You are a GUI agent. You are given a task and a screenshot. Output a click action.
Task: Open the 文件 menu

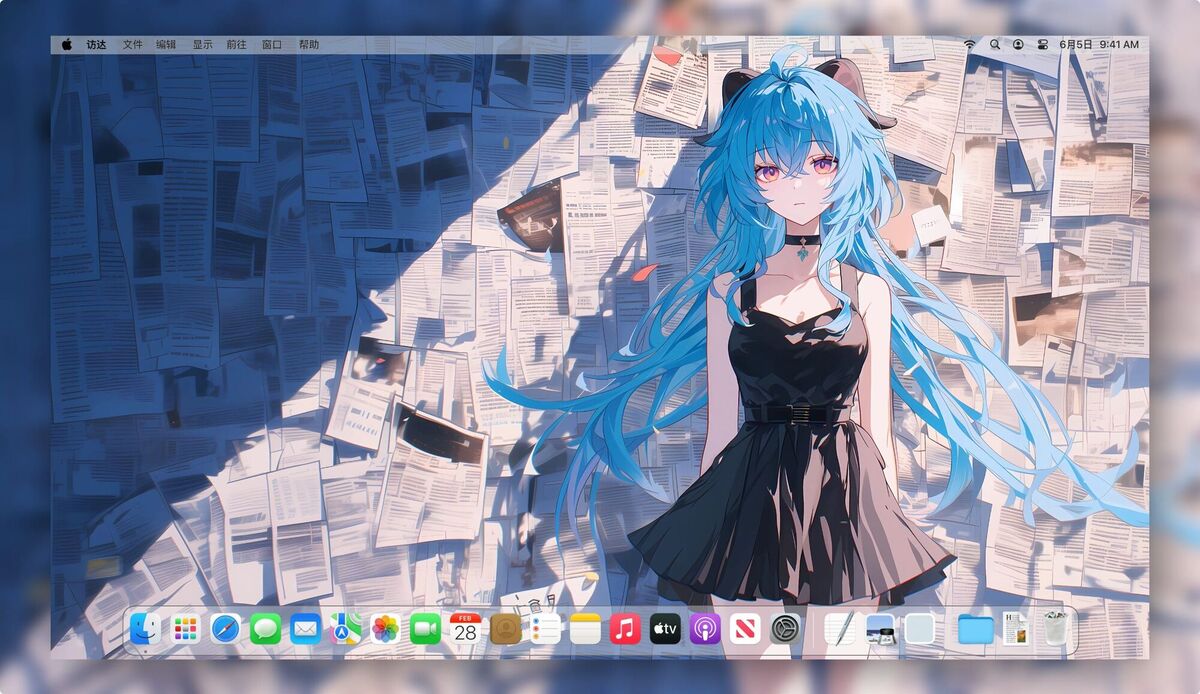click(x=133, y=45)
